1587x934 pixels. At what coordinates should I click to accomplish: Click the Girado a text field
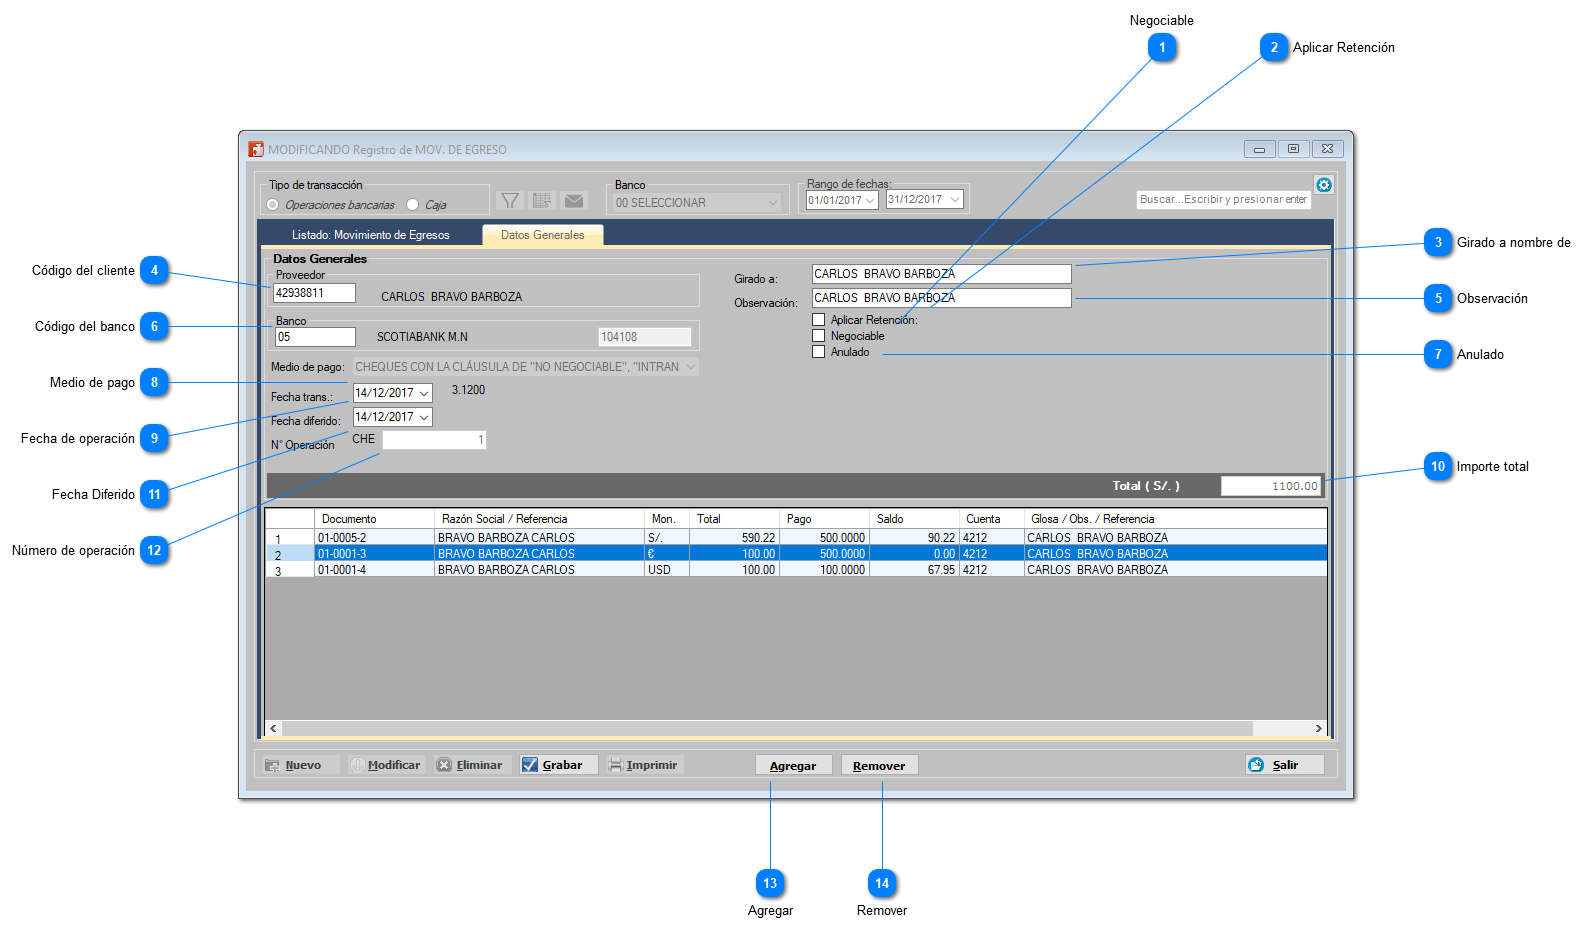[x=941, y=274]
